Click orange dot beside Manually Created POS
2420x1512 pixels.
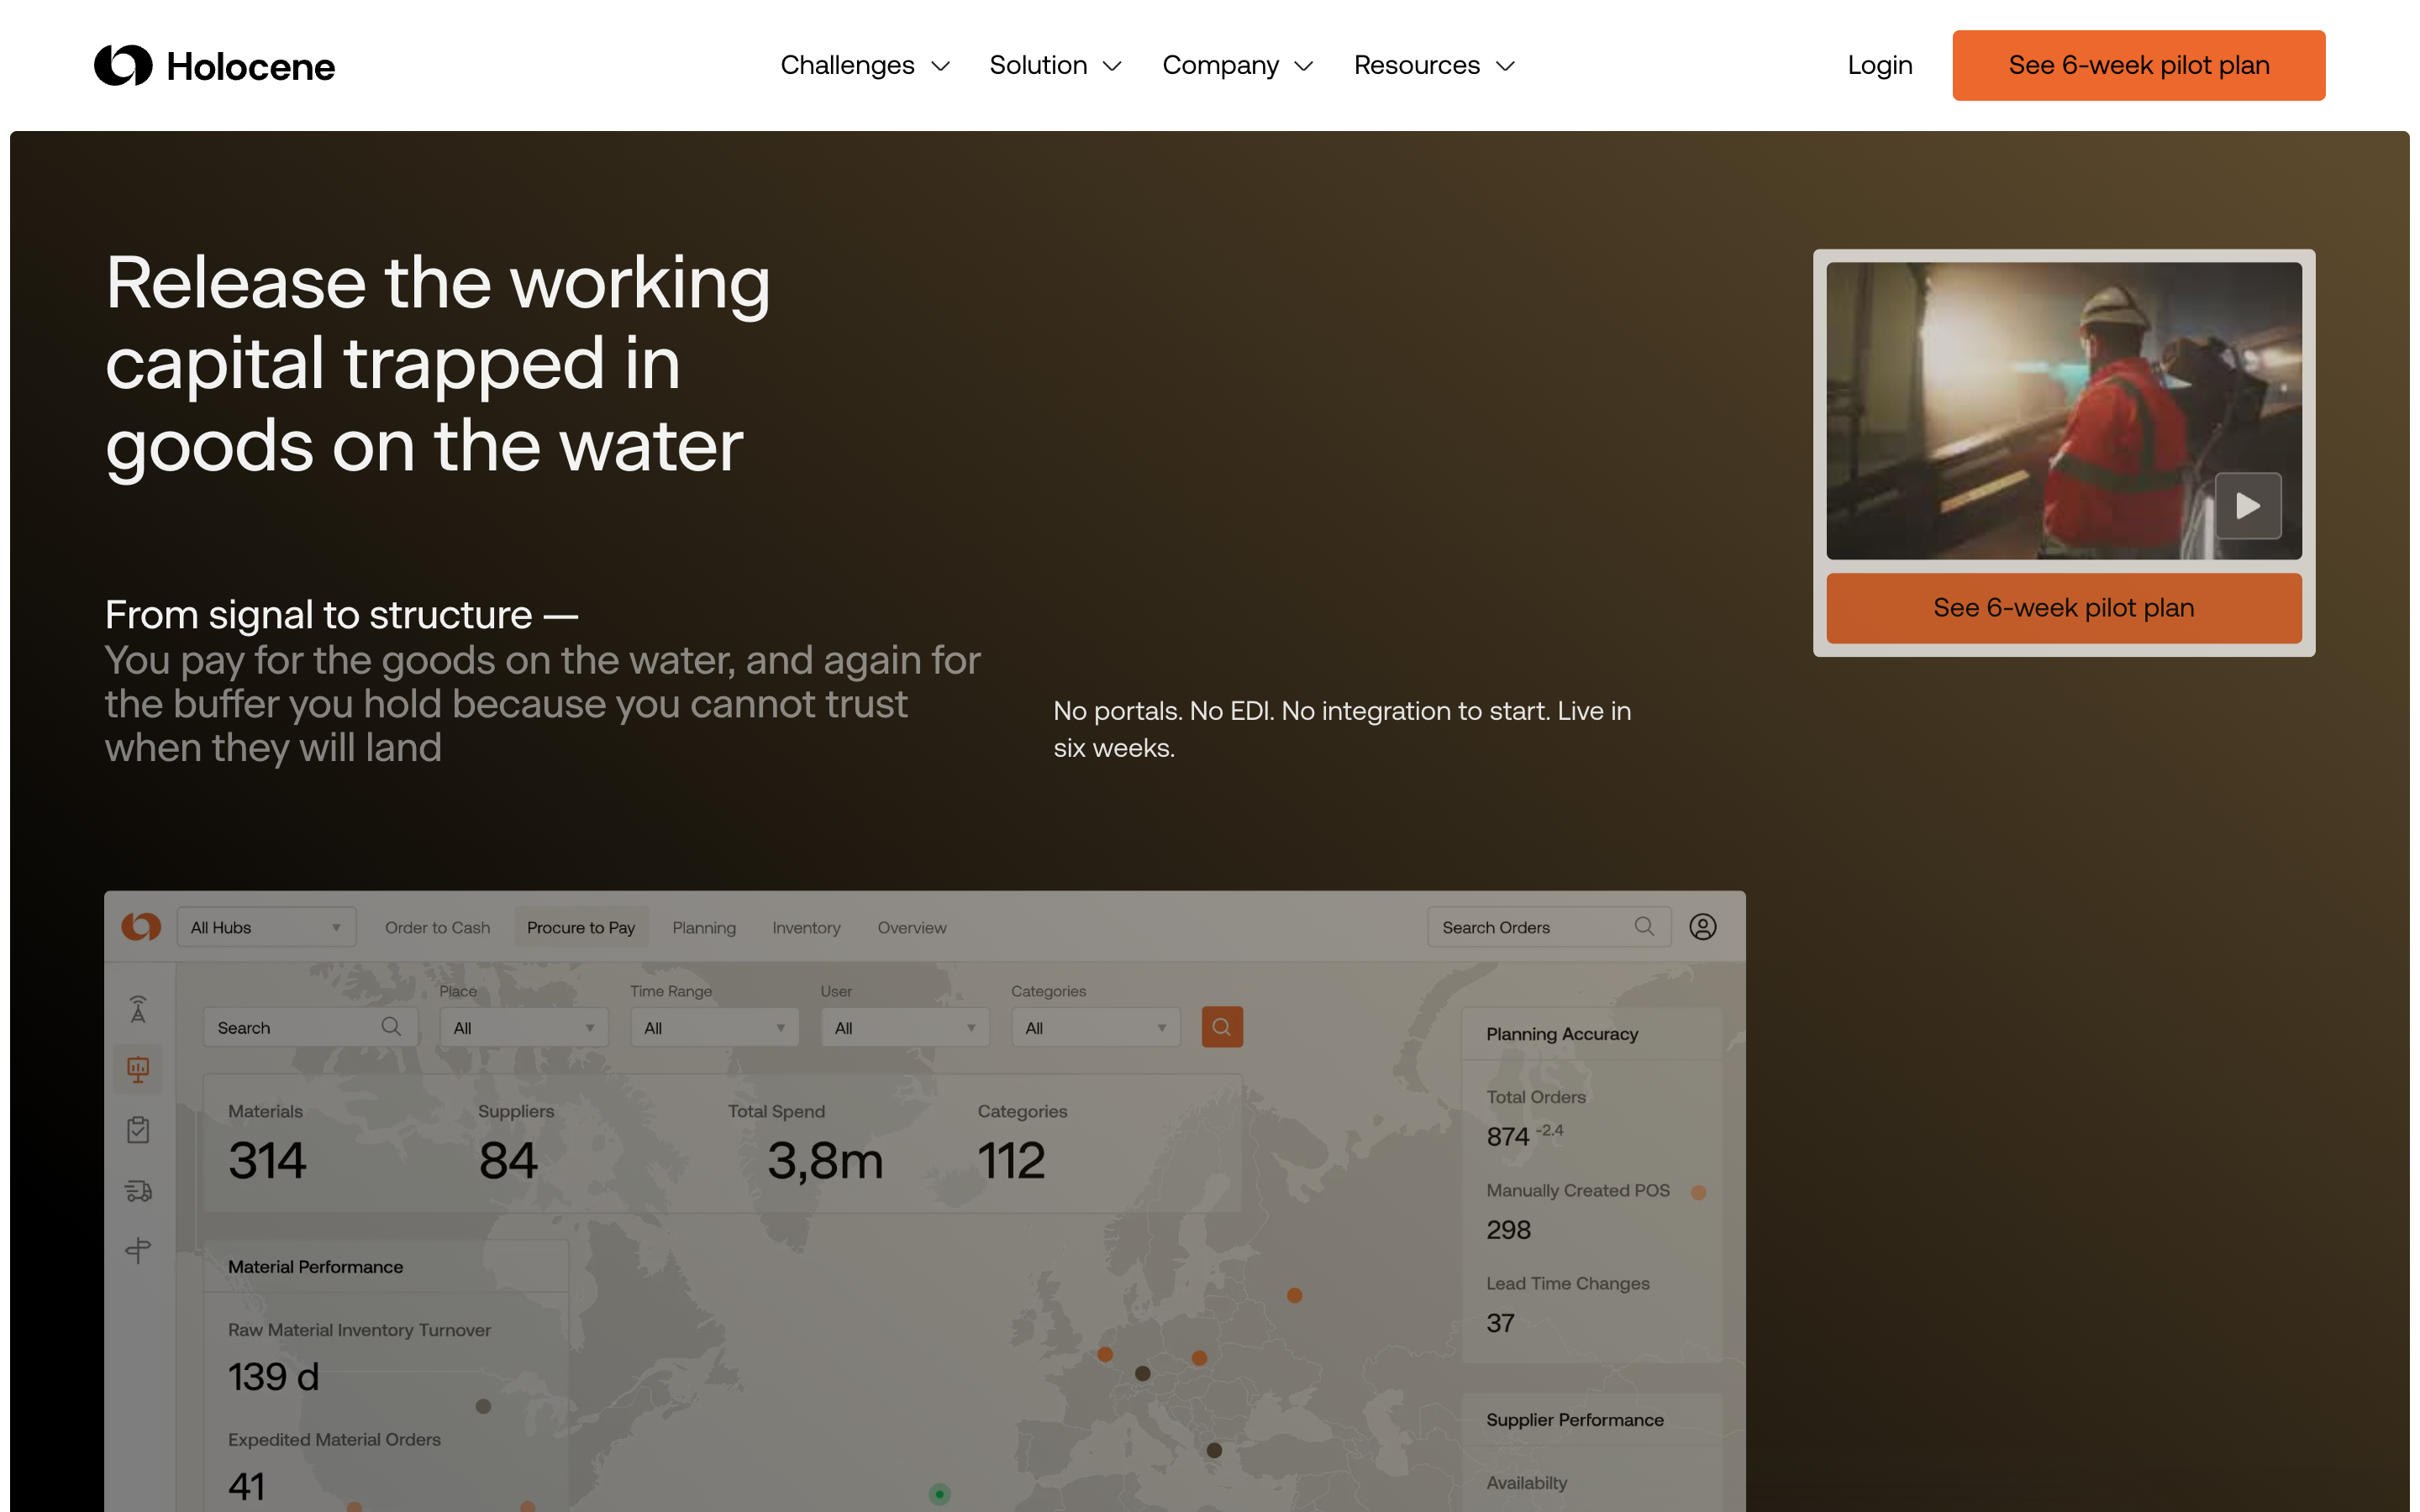(x=1698, y=1192)
